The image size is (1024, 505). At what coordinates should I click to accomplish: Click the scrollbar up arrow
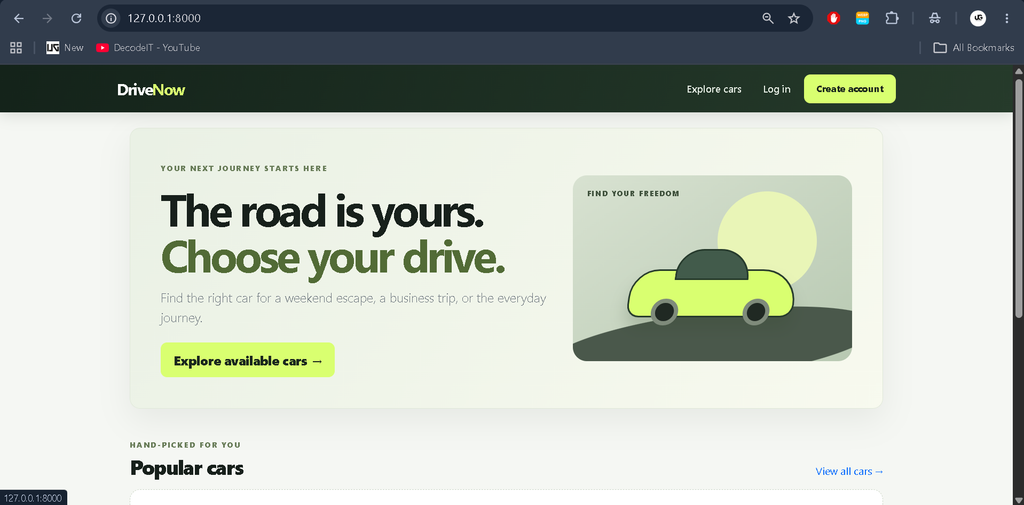pos(1018,71)
